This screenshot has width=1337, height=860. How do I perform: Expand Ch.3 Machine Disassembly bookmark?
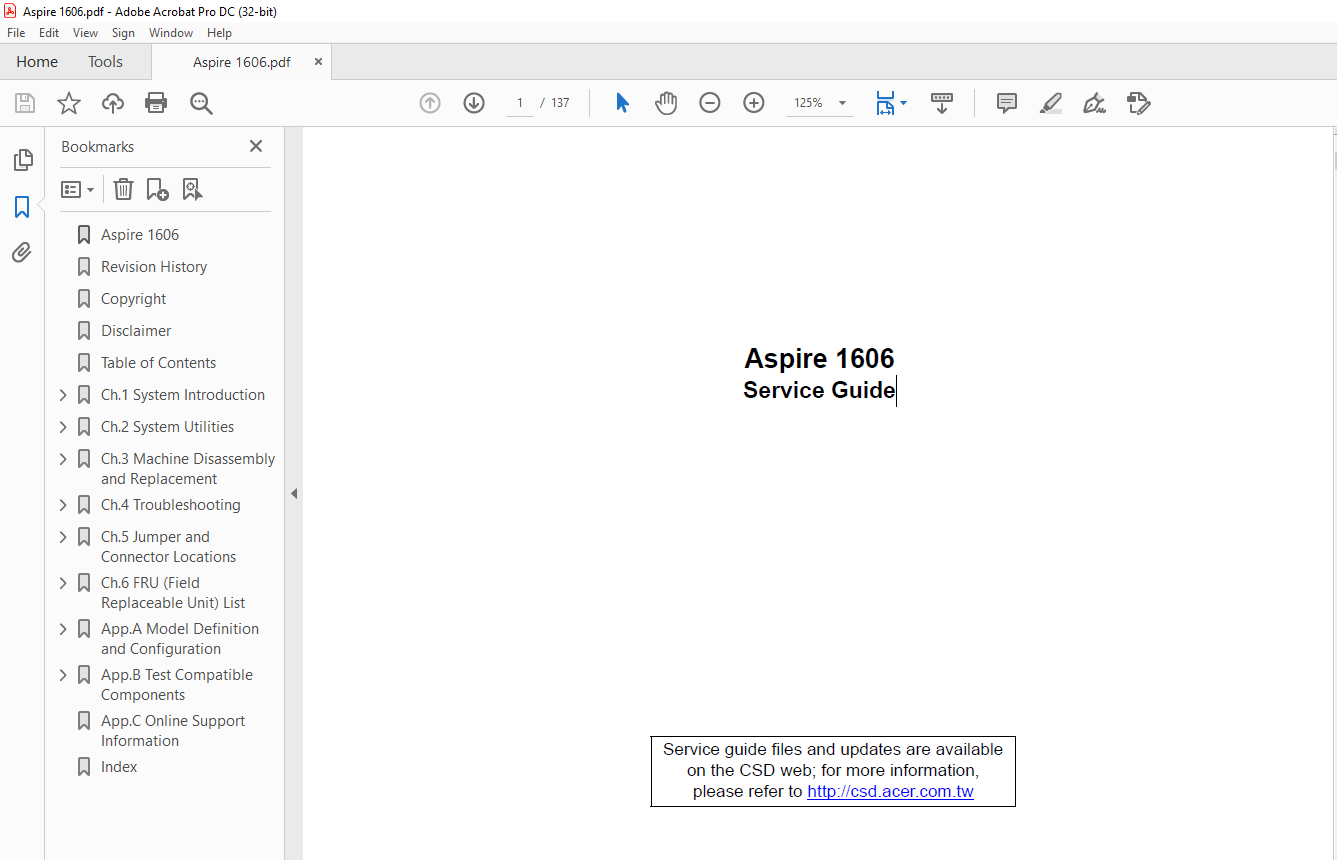[63, 459]
